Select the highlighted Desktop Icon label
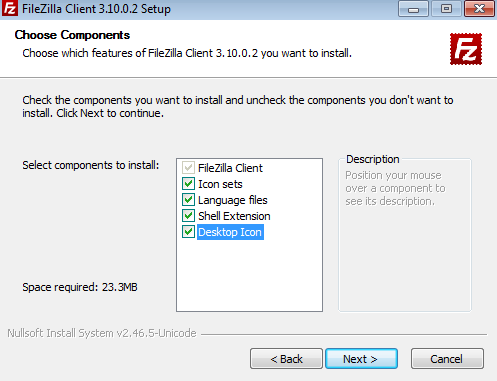The image size is (497, 381). click(x=230, y=232)
